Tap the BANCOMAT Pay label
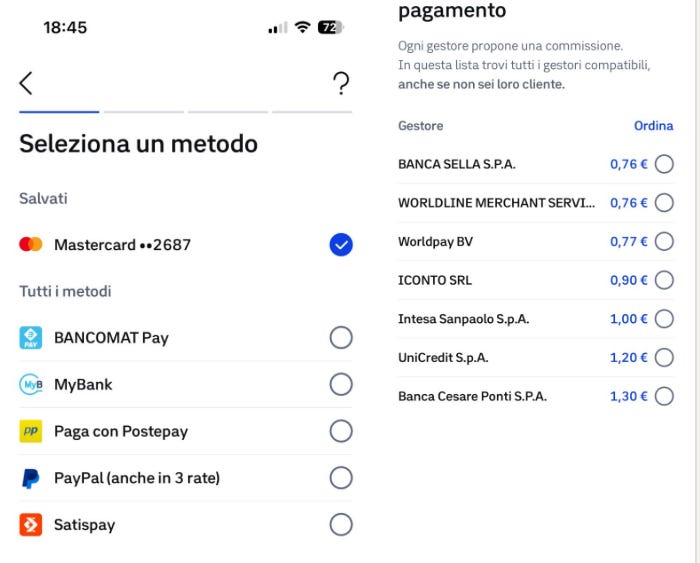Screen dimensions: 700x563 pos(111,338)
